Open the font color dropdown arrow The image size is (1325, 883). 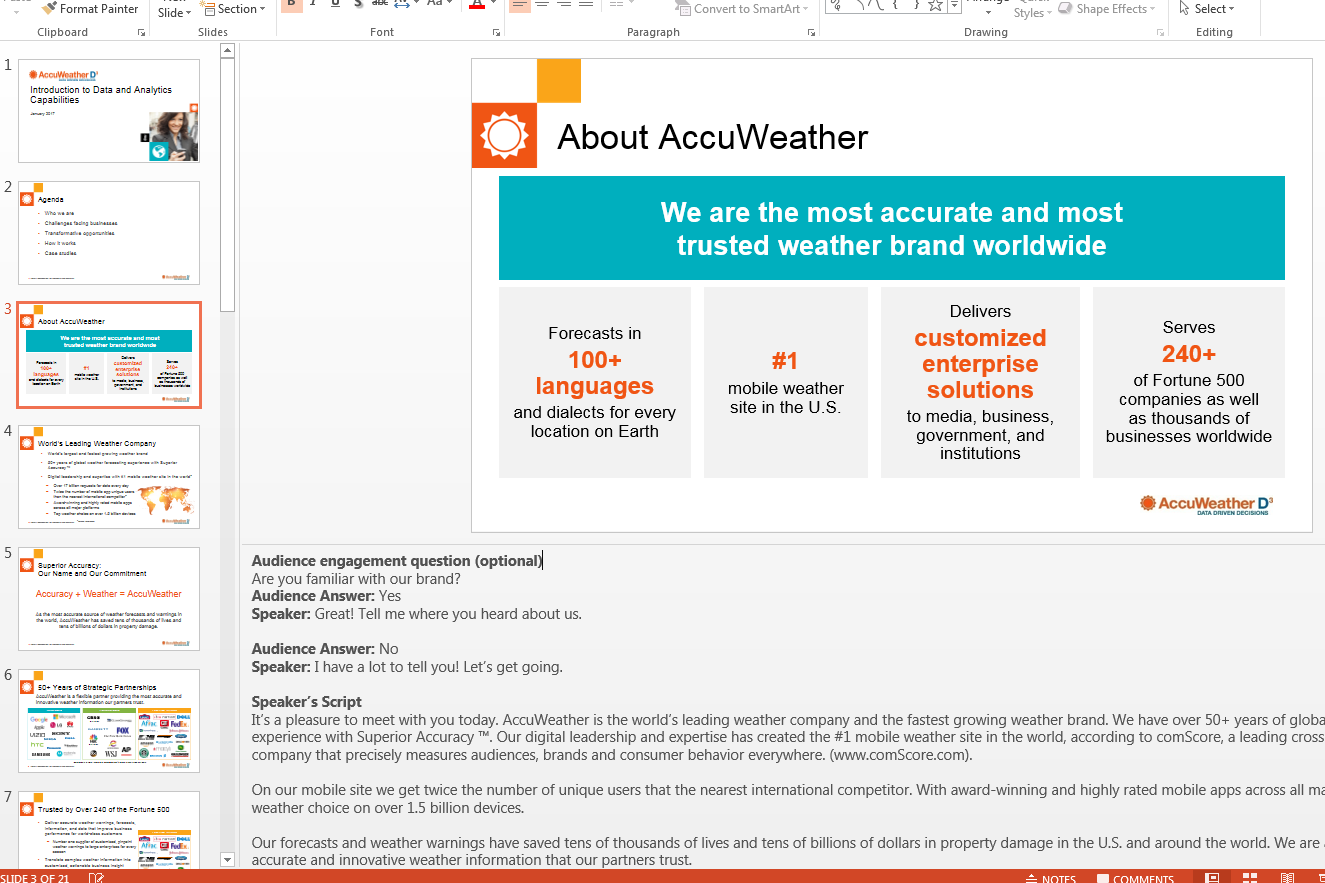tap(493, 5)
